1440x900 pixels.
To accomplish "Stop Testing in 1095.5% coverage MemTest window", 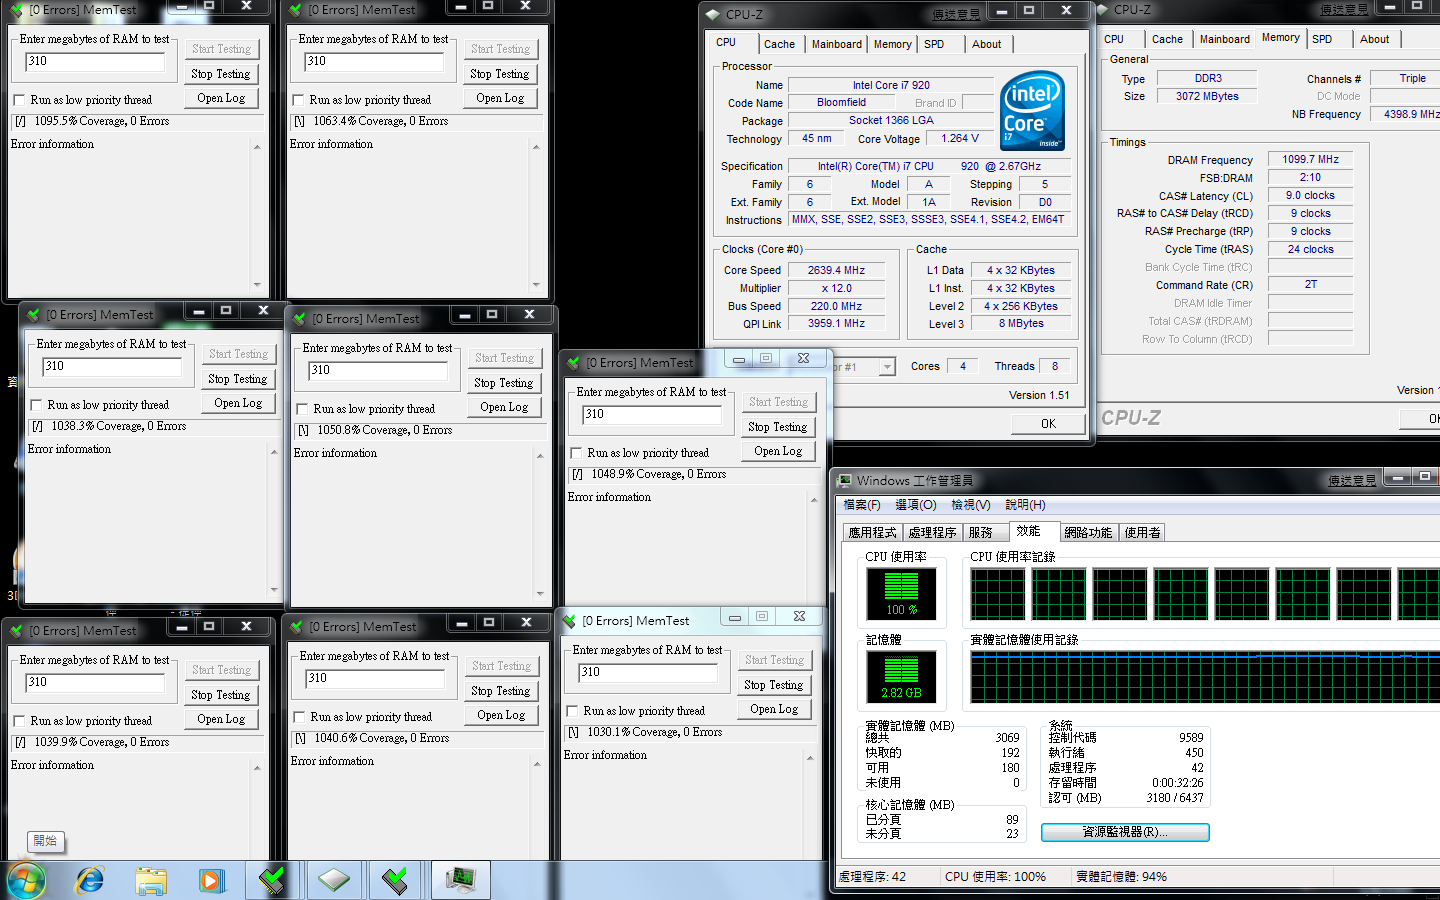I will (221, 74).
